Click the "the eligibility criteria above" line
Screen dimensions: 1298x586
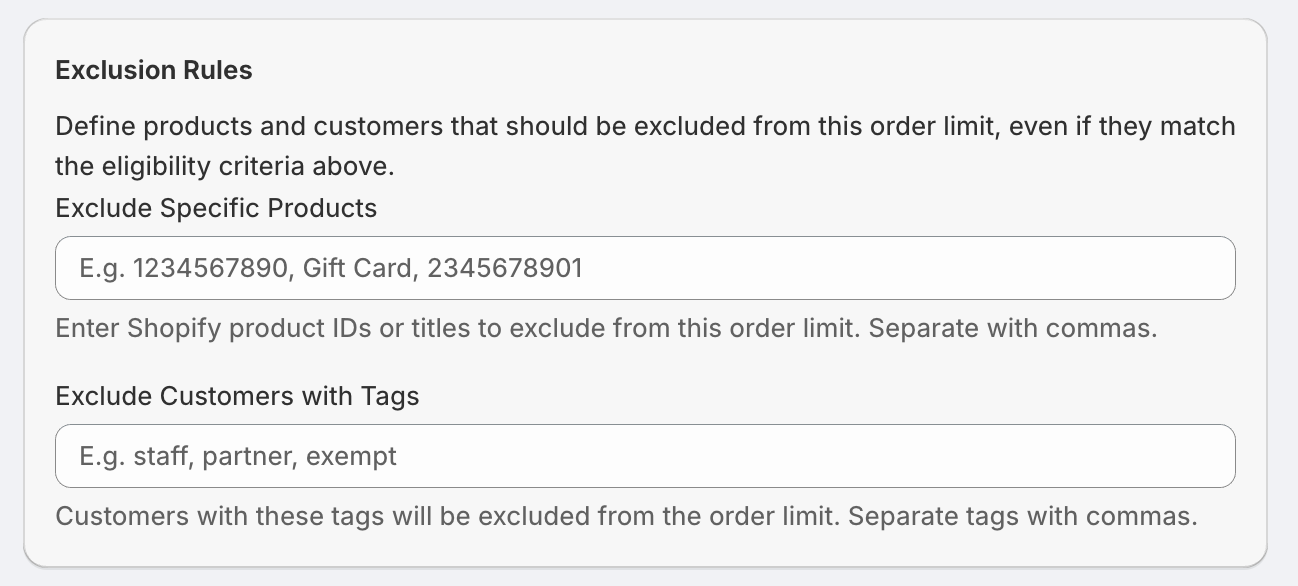[225, 167]
